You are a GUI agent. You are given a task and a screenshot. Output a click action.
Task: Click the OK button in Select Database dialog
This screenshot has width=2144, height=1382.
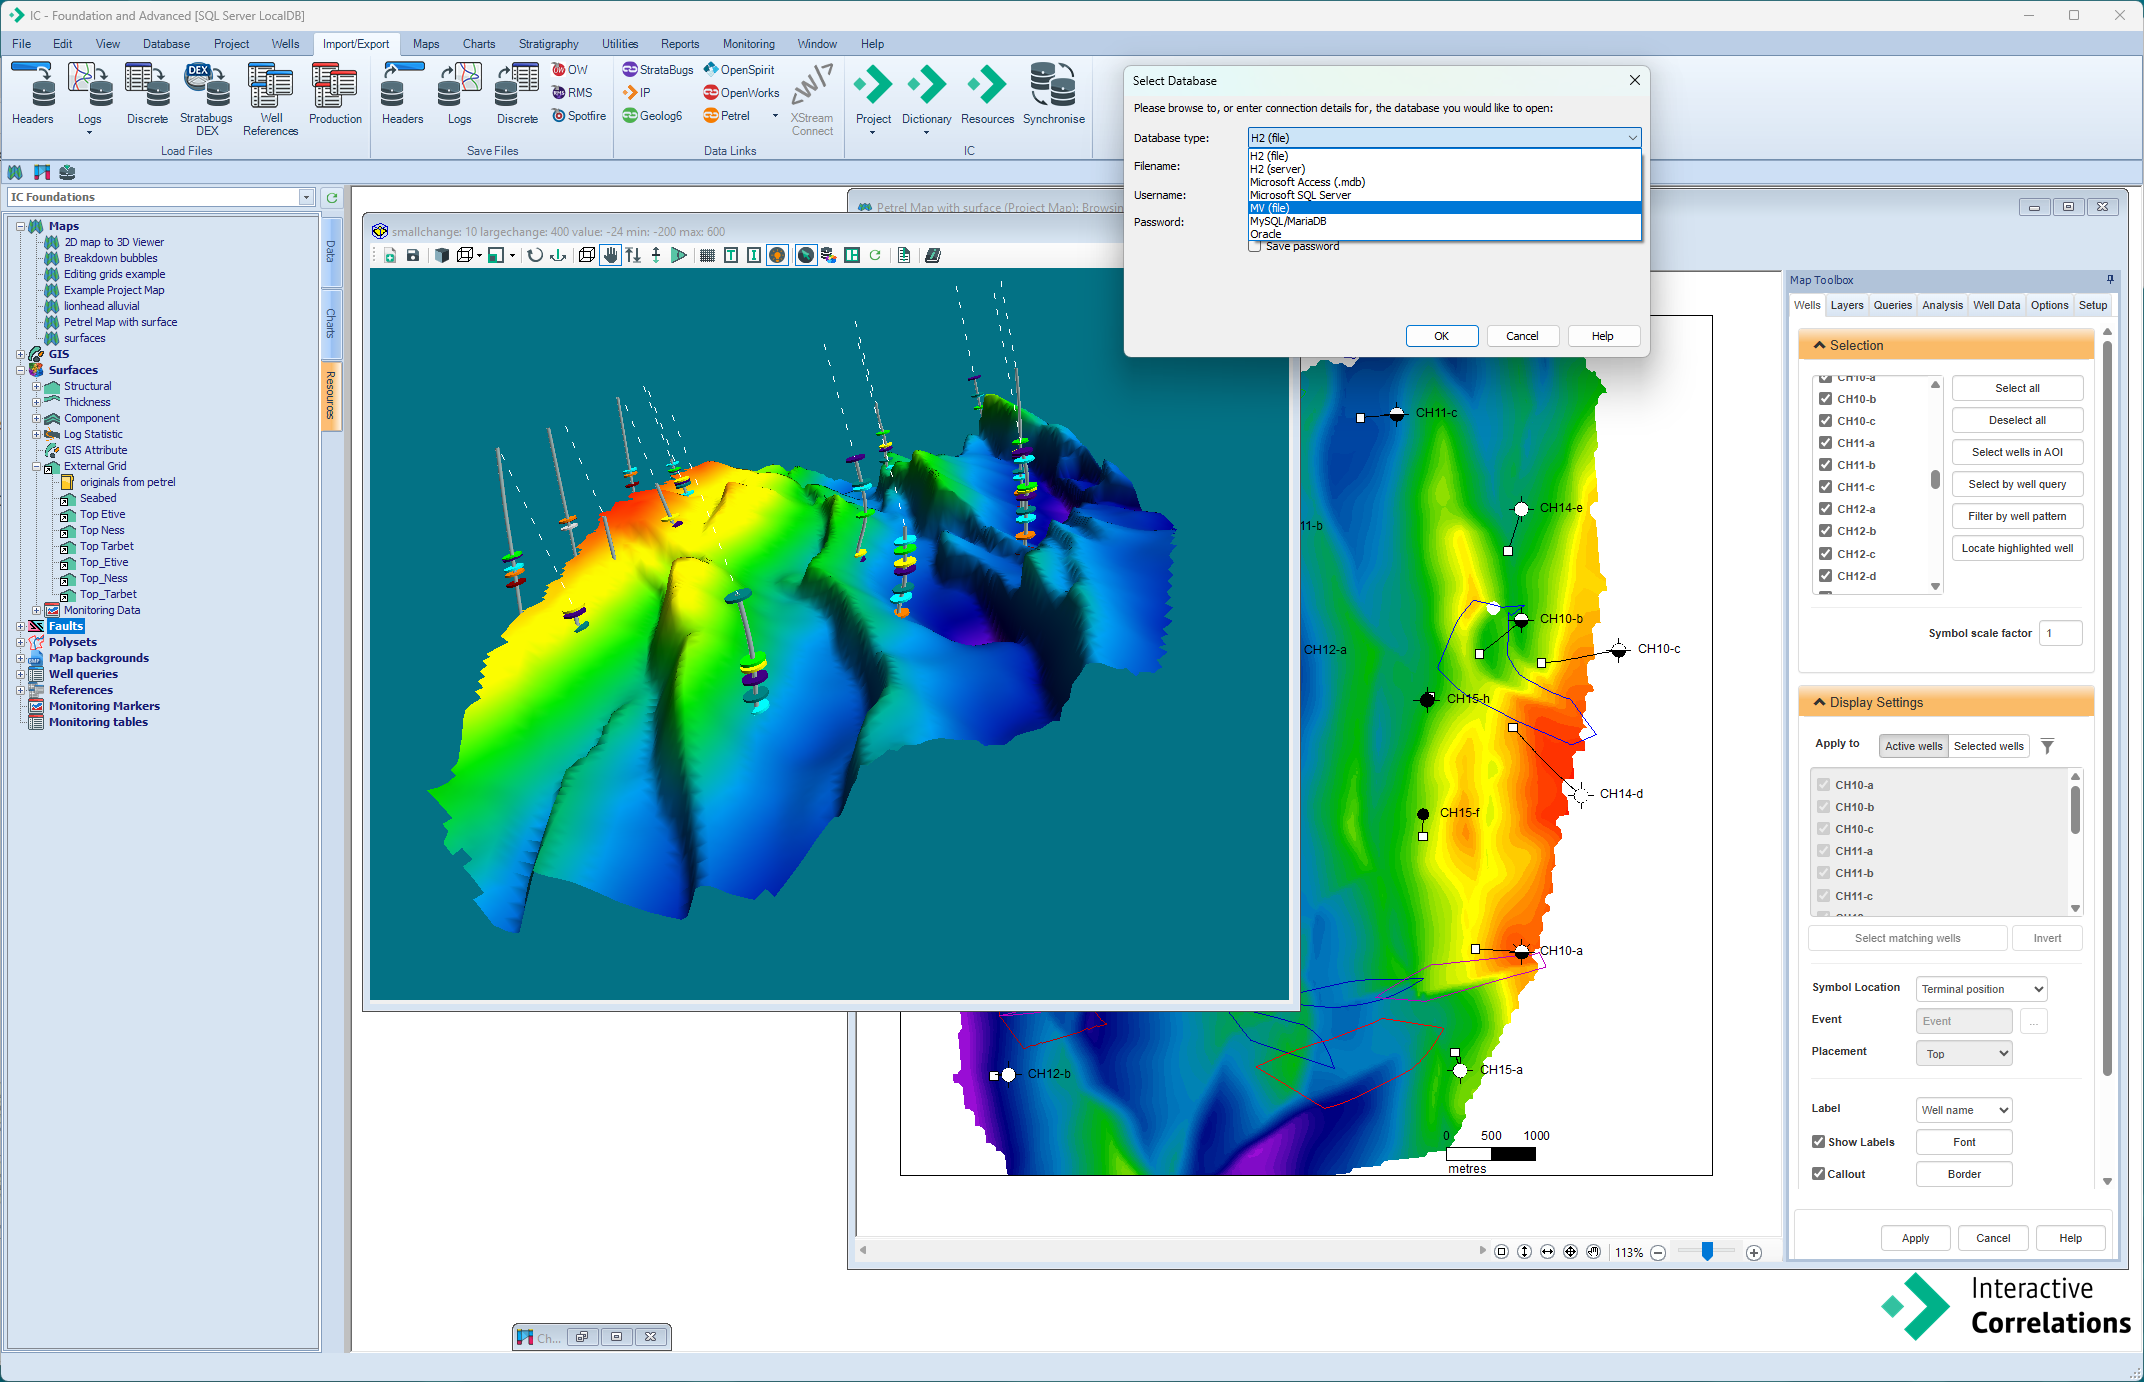[1441, 335]
